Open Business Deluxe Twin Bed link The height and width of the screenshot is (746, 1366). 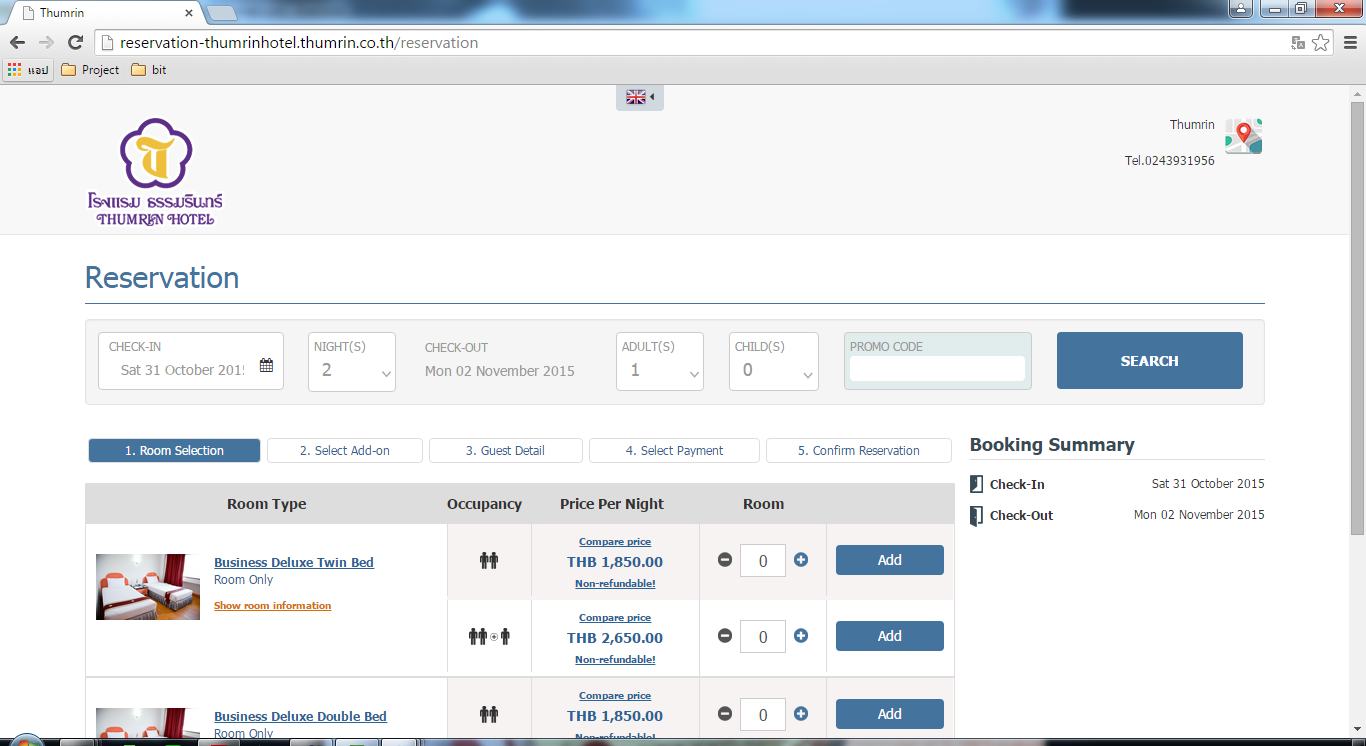point(294,562)
